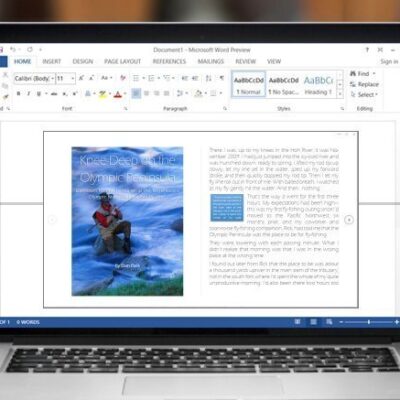Click the Copy icon in the clipboard group
Screen dimensions: 400x400
point(5,86)
